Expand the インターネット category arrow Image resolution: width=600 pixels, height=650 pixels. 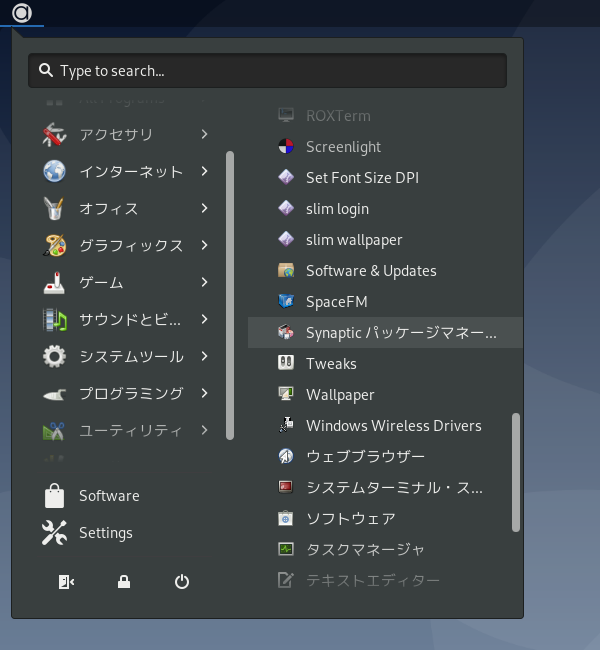(x=204, y=171)
